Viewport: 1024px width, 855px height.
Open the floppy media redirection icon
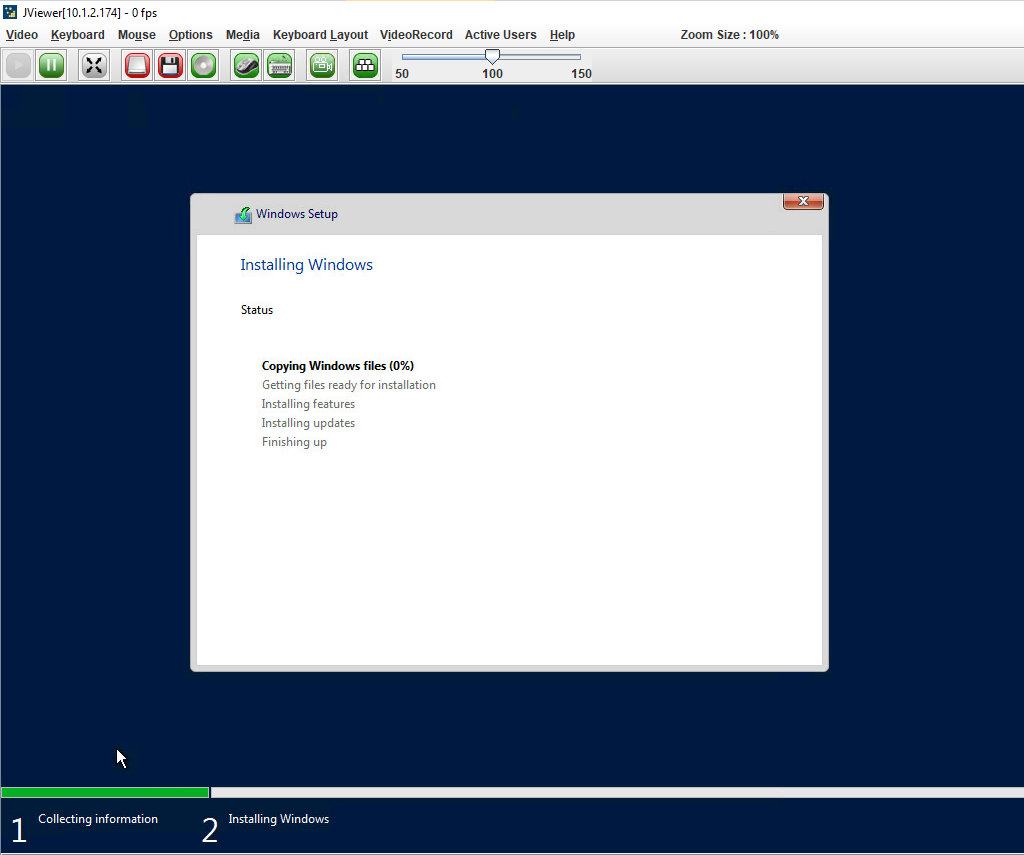coord(170,65)
